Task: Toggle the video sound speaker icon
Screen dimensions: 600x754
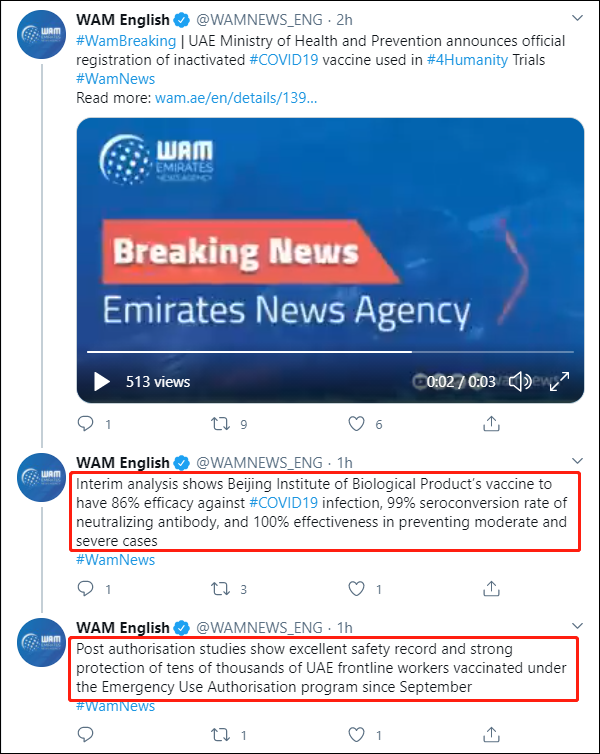Action: pyautogui.click(x=519, y=381)
